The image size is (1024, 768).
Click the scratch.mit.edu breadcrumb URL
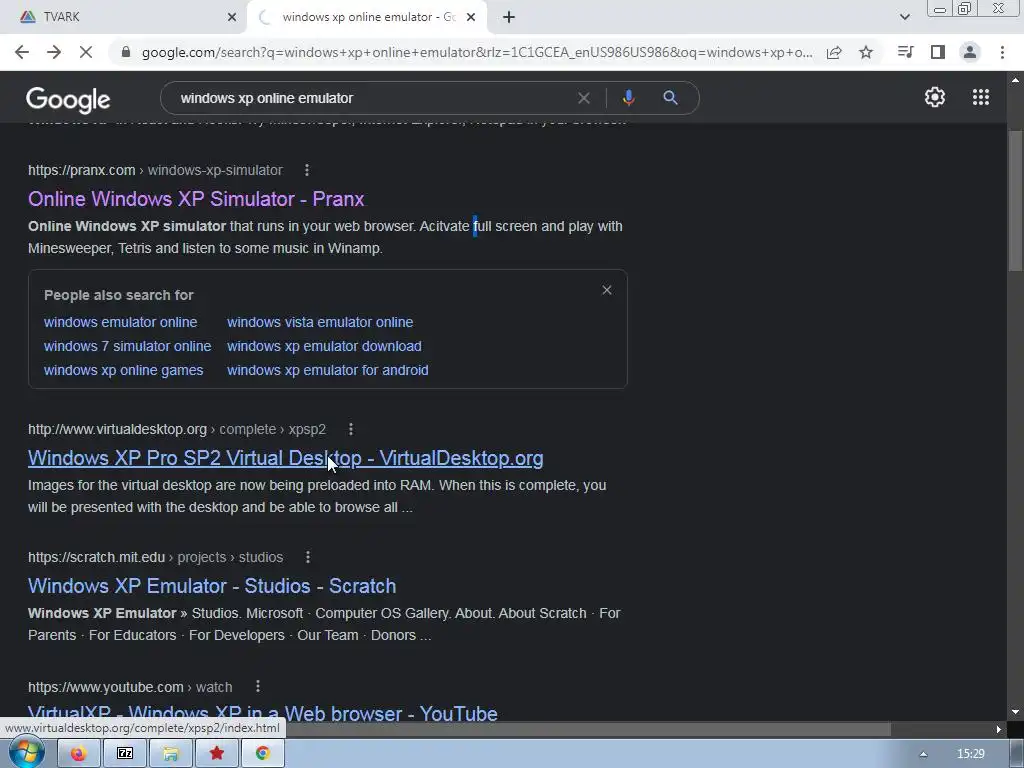point(155,557)
